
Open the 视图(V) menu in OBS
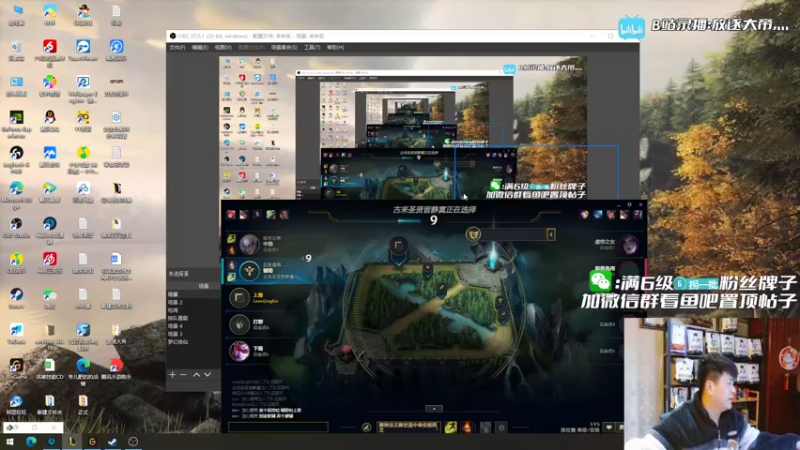(223, 47)
